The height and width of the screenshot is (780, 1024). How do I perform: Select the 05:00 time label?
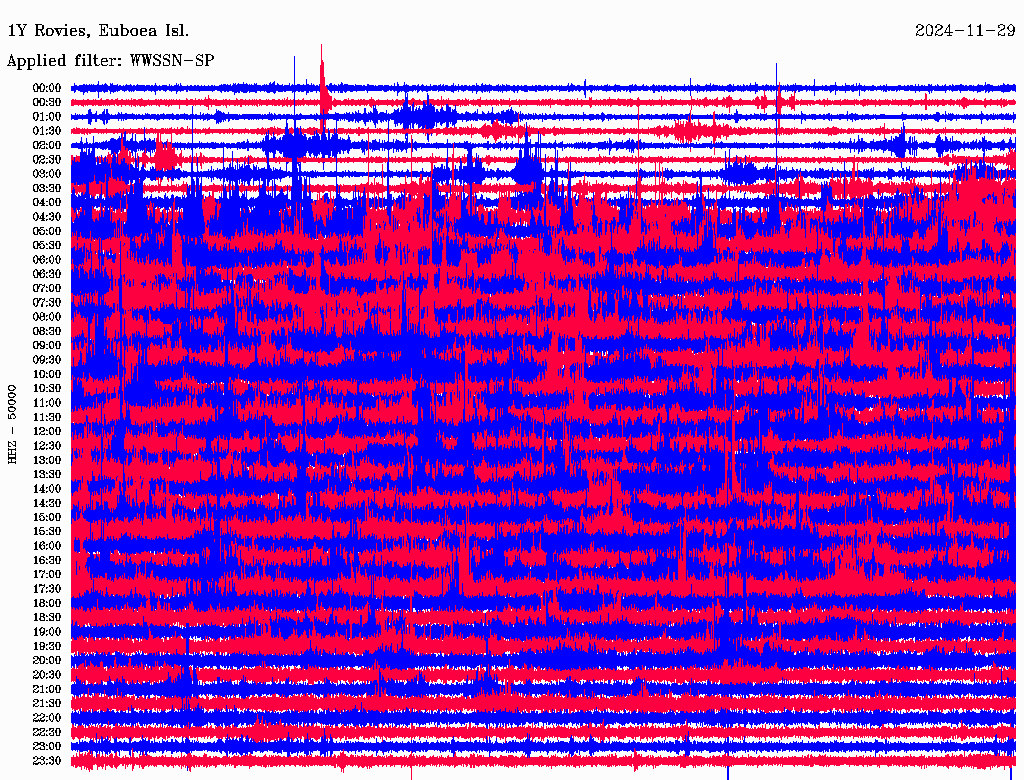point(46,231)
